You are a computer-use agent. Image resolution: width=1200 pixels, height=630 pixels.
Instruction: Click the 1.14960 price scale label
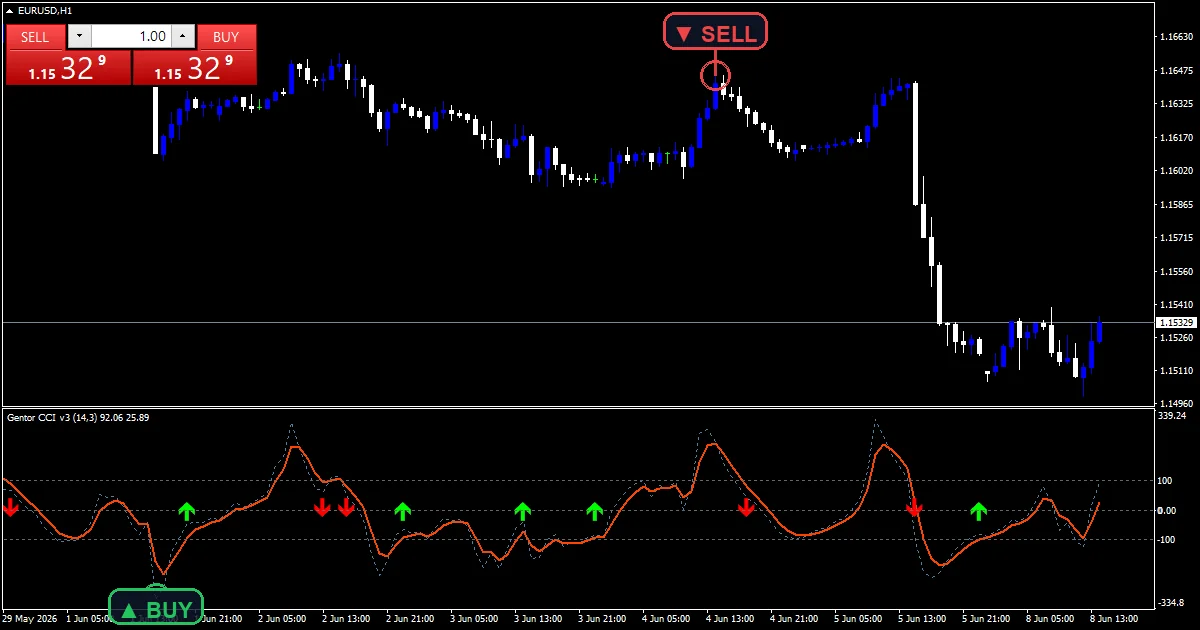(1175, 404)
